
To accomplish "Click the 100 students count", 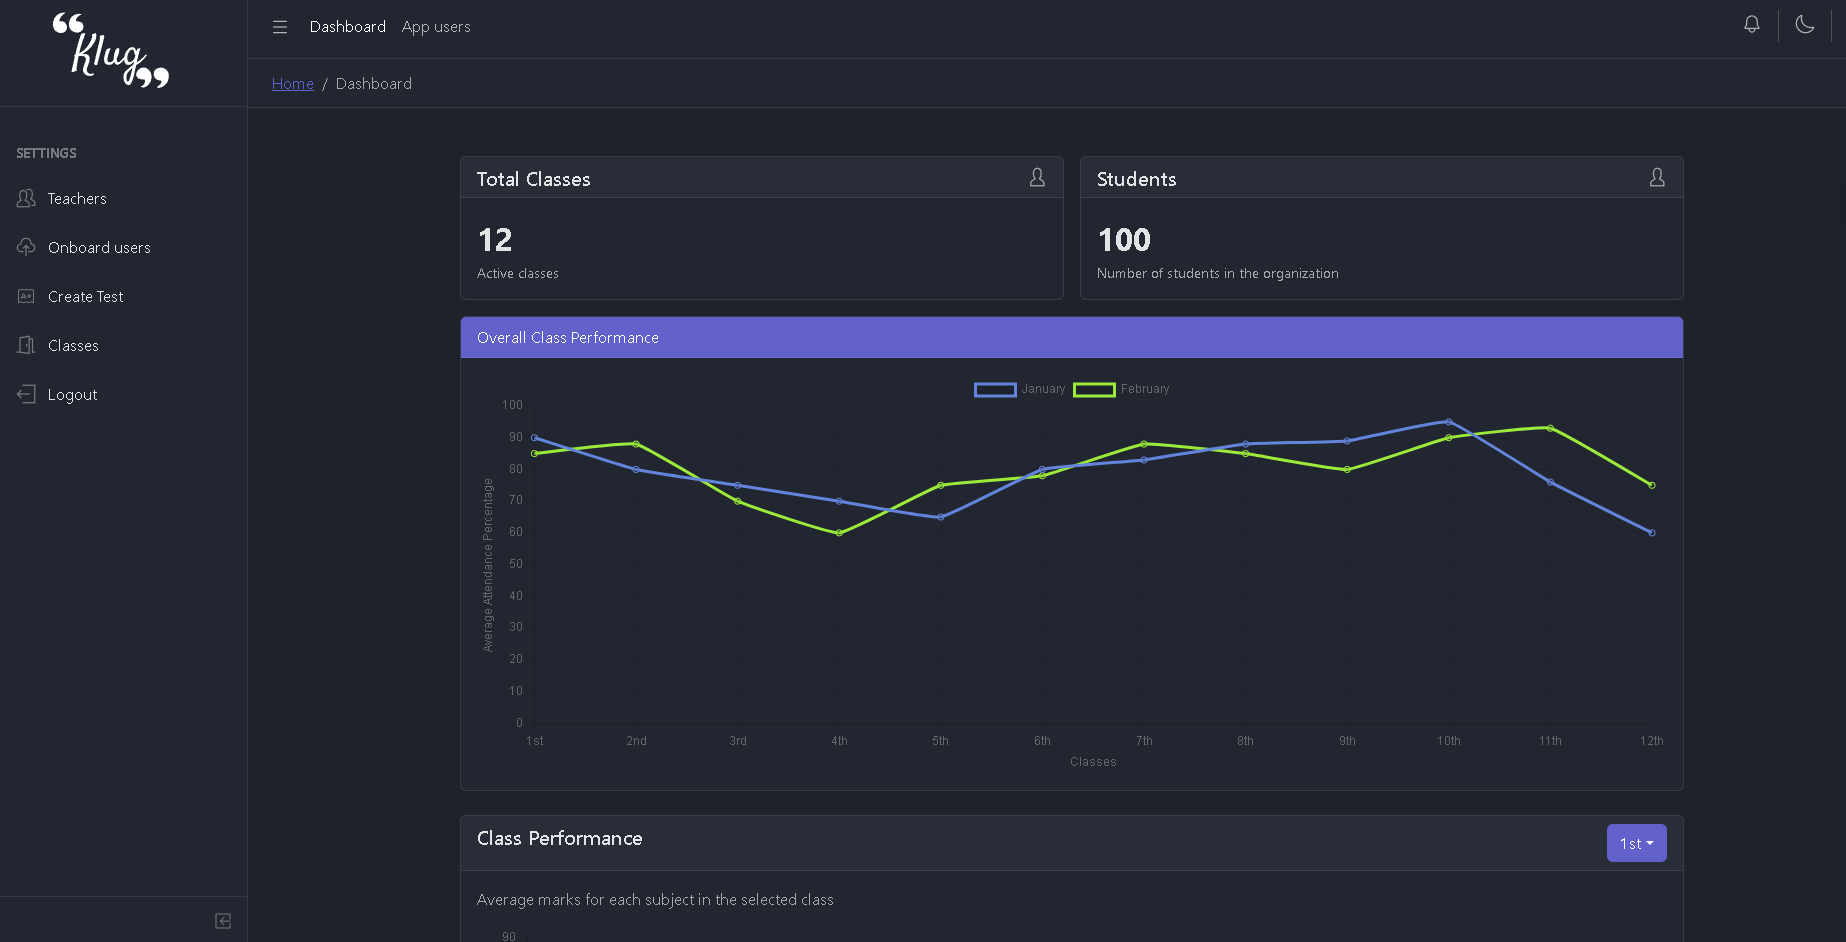I will (x=1124, y=240).
